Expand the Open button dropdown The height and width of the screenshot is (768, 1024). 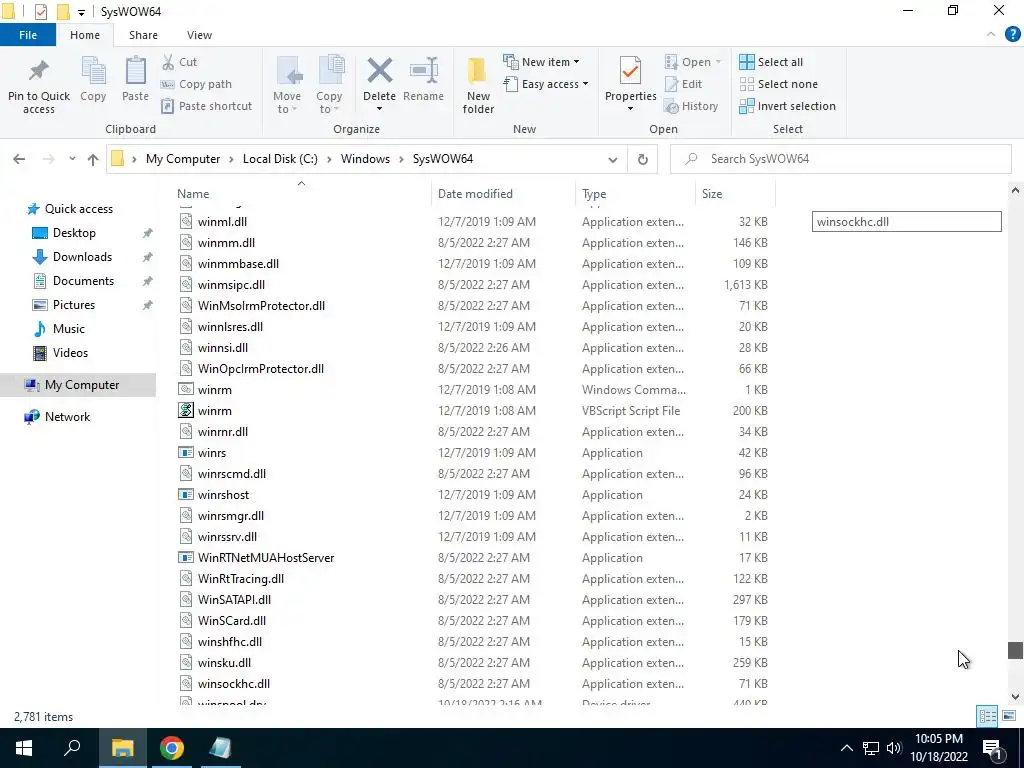(694, 62)
